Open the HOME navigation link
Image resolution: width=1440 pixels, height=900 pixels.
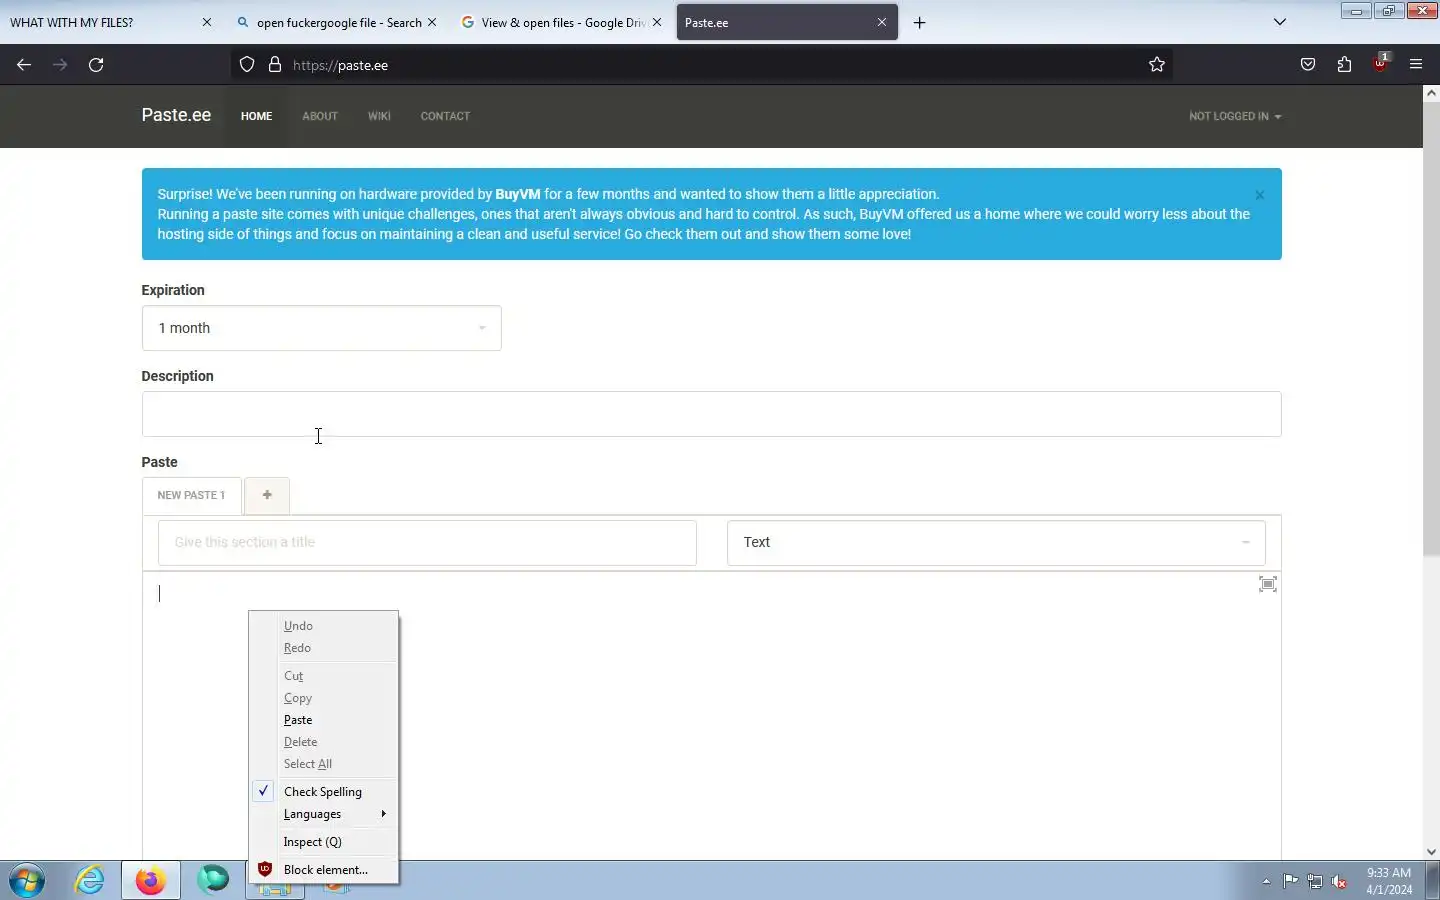(x=256, y=116)
